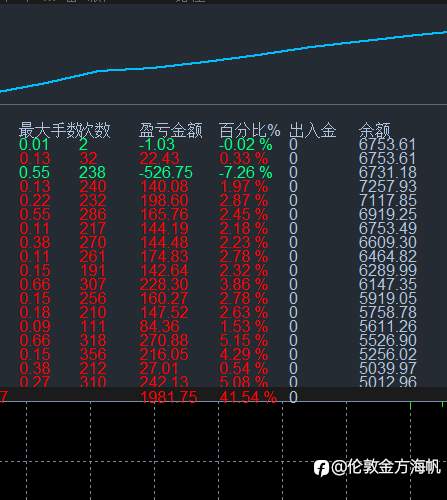
Task: Click percentage 0.33 %
Action: coord(244,159)
